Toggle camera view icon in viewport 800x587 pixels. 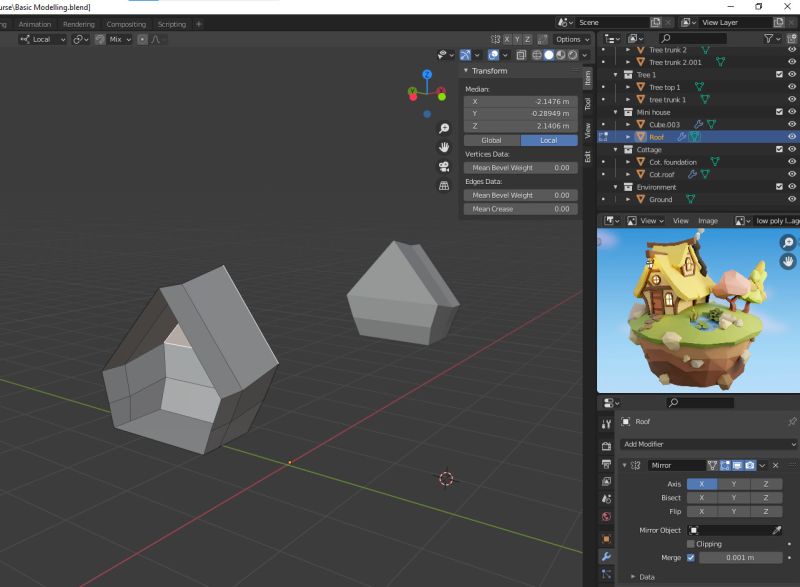pyautogui.click(x=444, y=167)
